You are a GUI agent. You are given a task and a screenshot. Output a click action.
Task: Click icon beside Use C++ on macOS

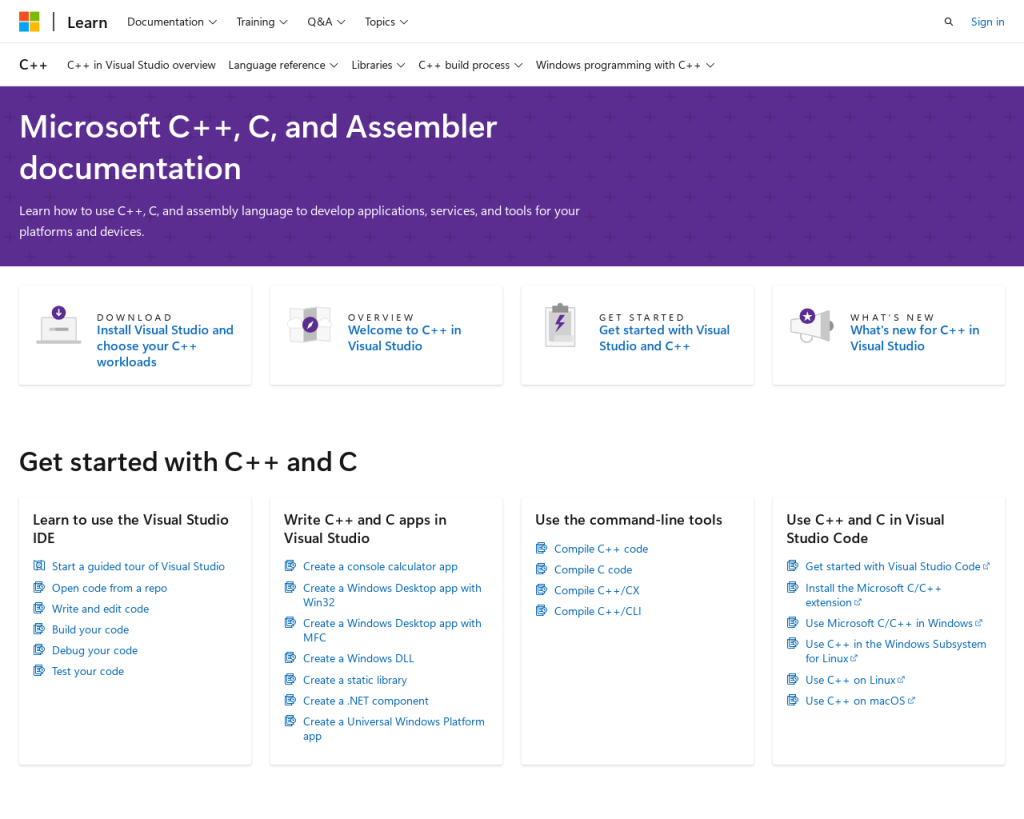(792, 700)
